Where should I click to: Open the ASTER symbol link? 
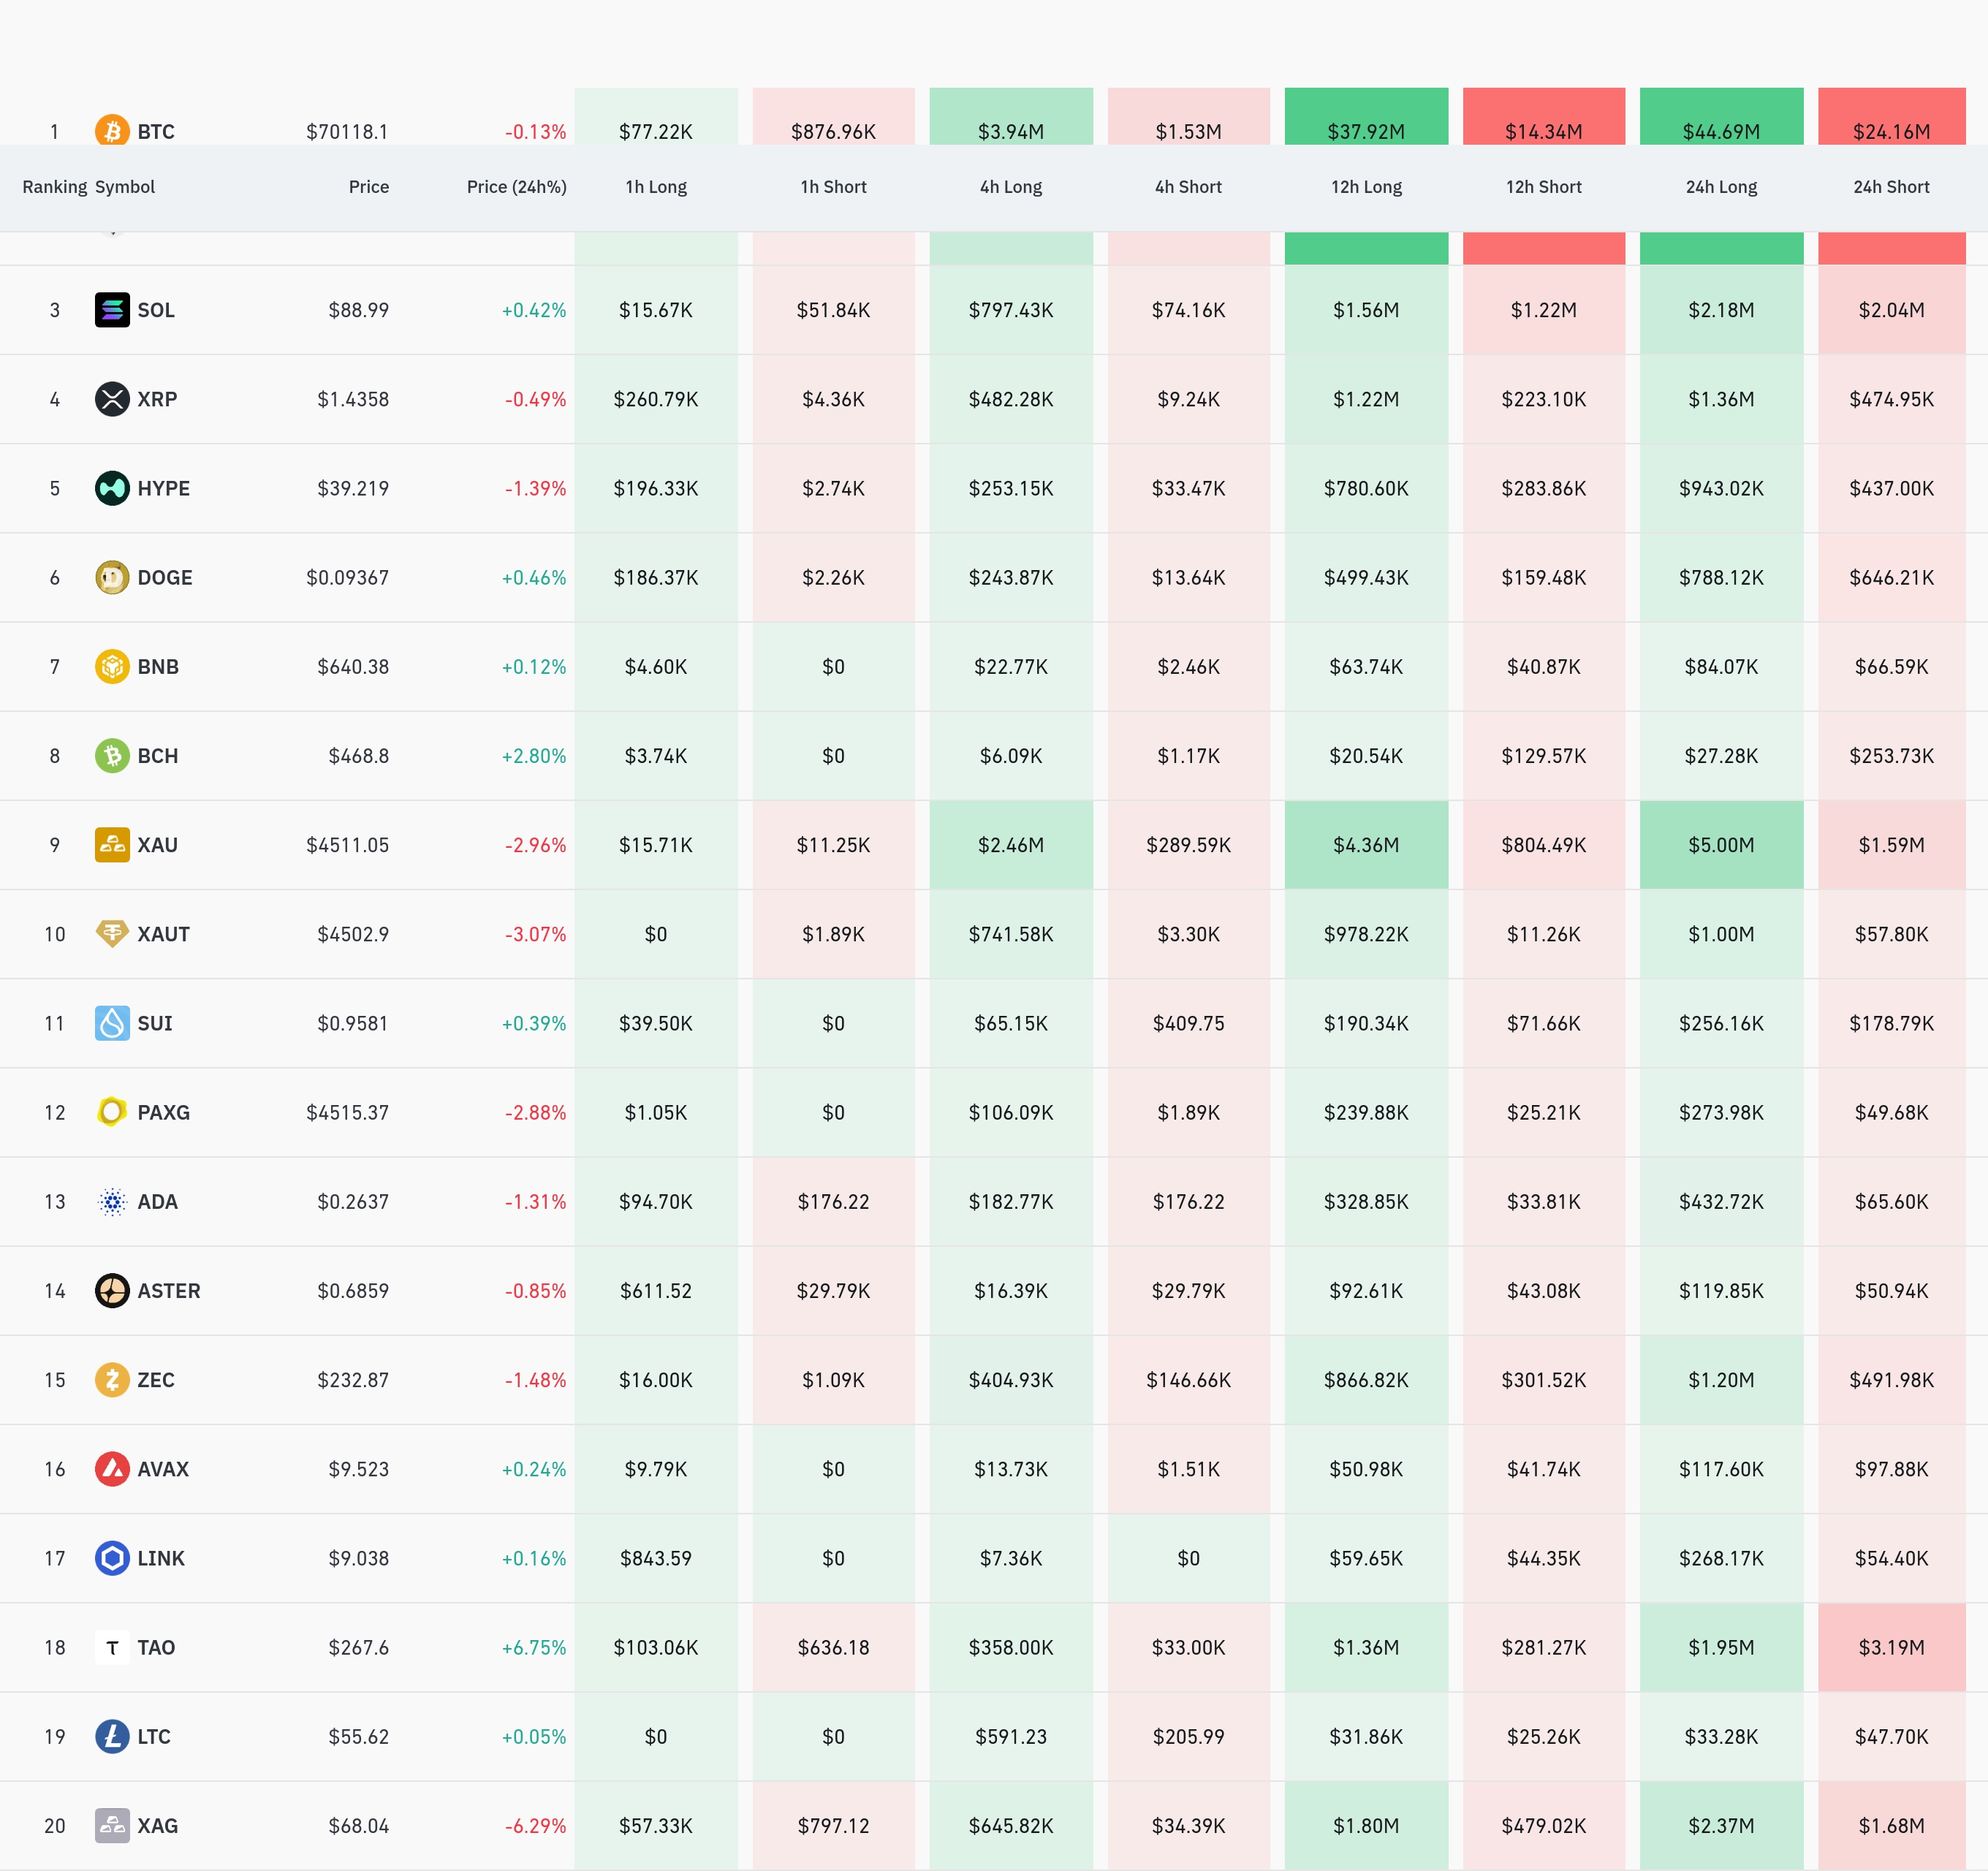click(168, 1291)
